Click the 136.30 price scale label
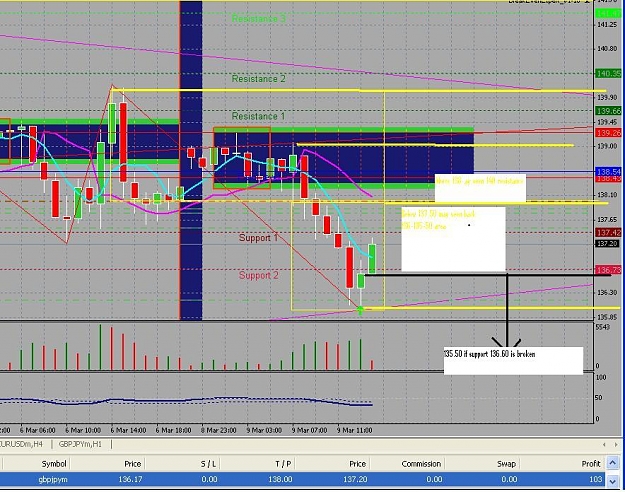The image size is (625, 492). point(607,293)
